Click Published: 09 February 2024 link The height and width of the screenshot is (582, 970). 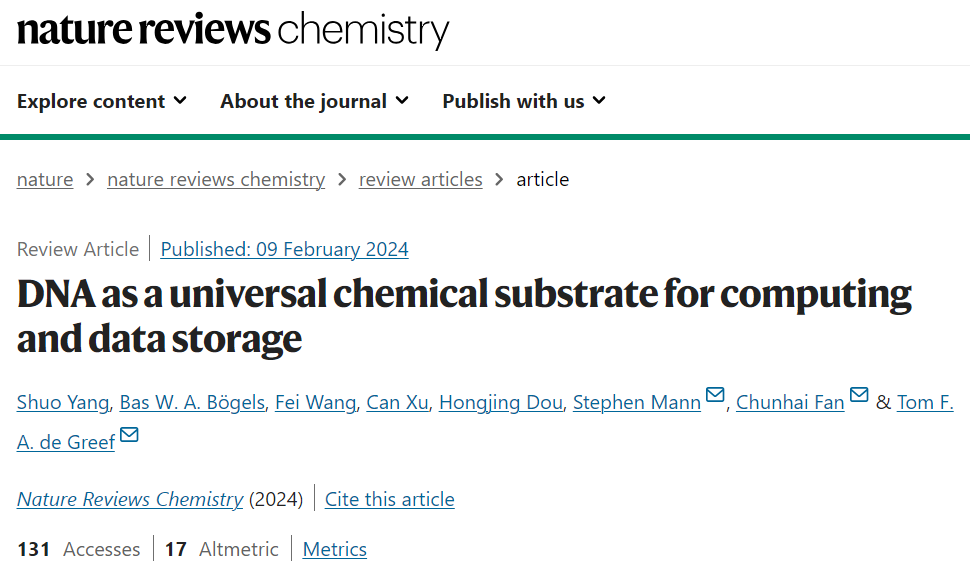[x=284, y=249]
